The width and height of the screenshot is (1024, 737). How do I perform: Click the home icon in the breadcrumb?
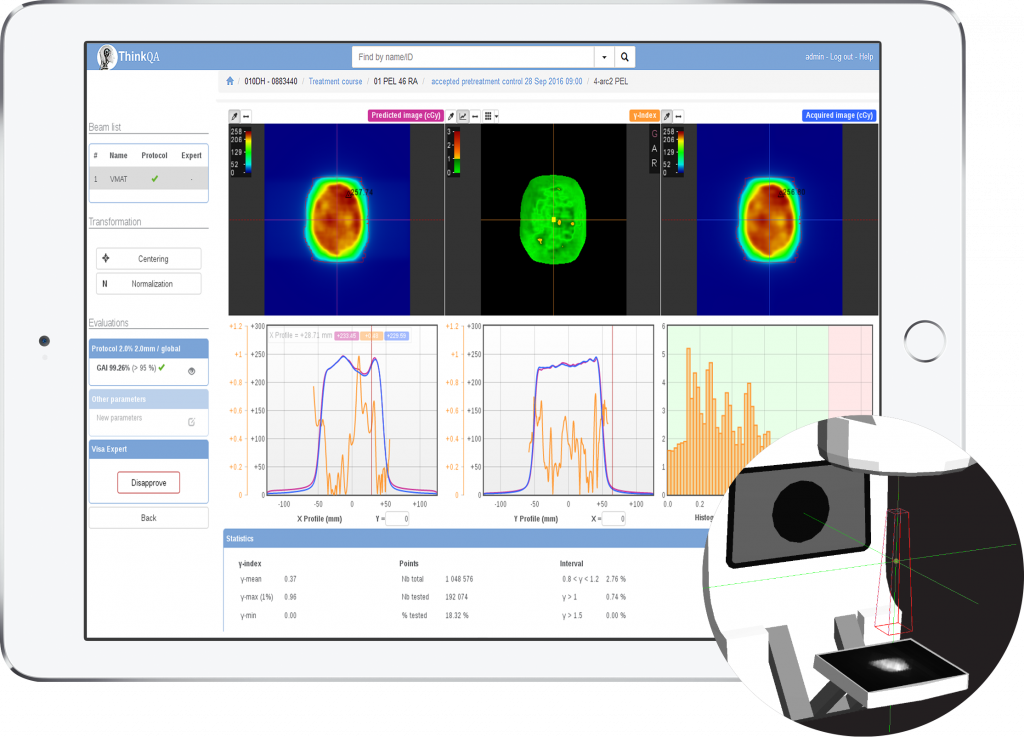(230, 81)
